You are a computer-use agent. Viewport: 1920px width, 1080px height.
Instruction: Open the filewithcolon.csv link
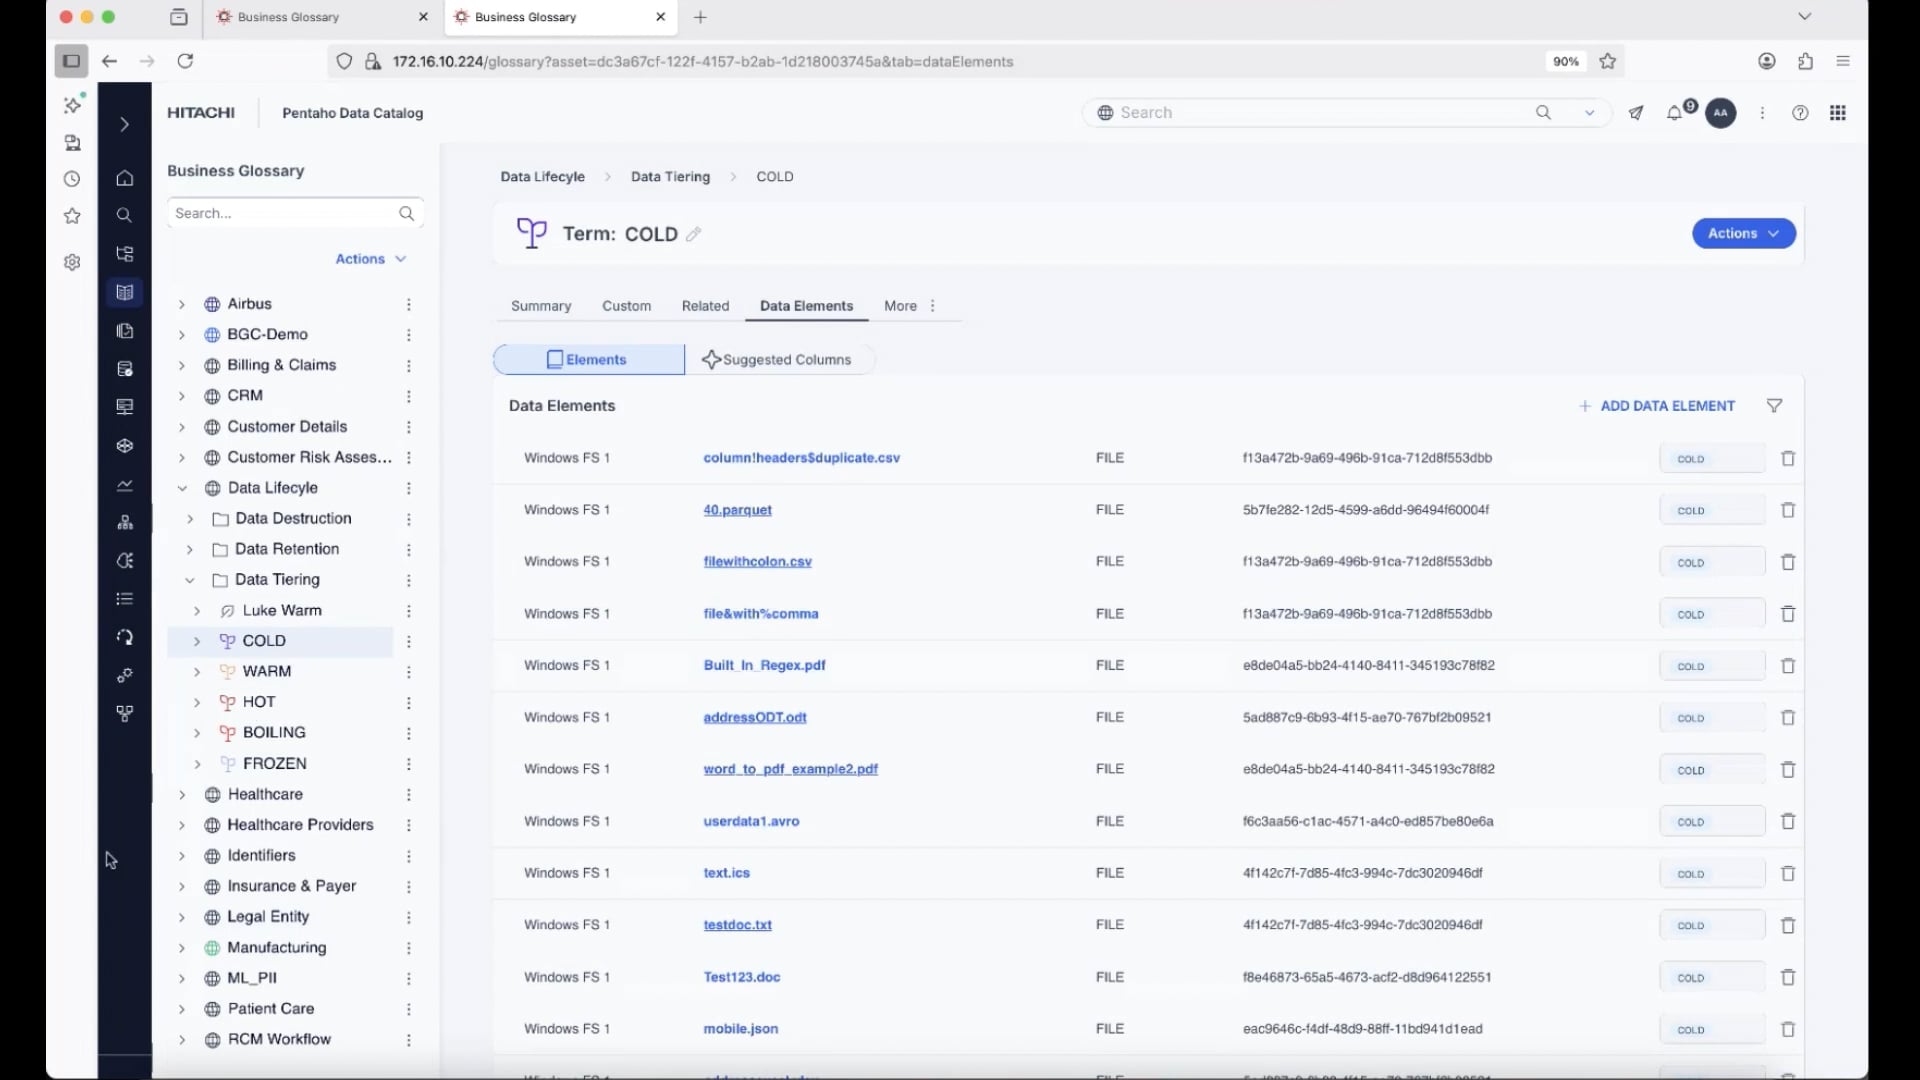[x=757, y=562]
